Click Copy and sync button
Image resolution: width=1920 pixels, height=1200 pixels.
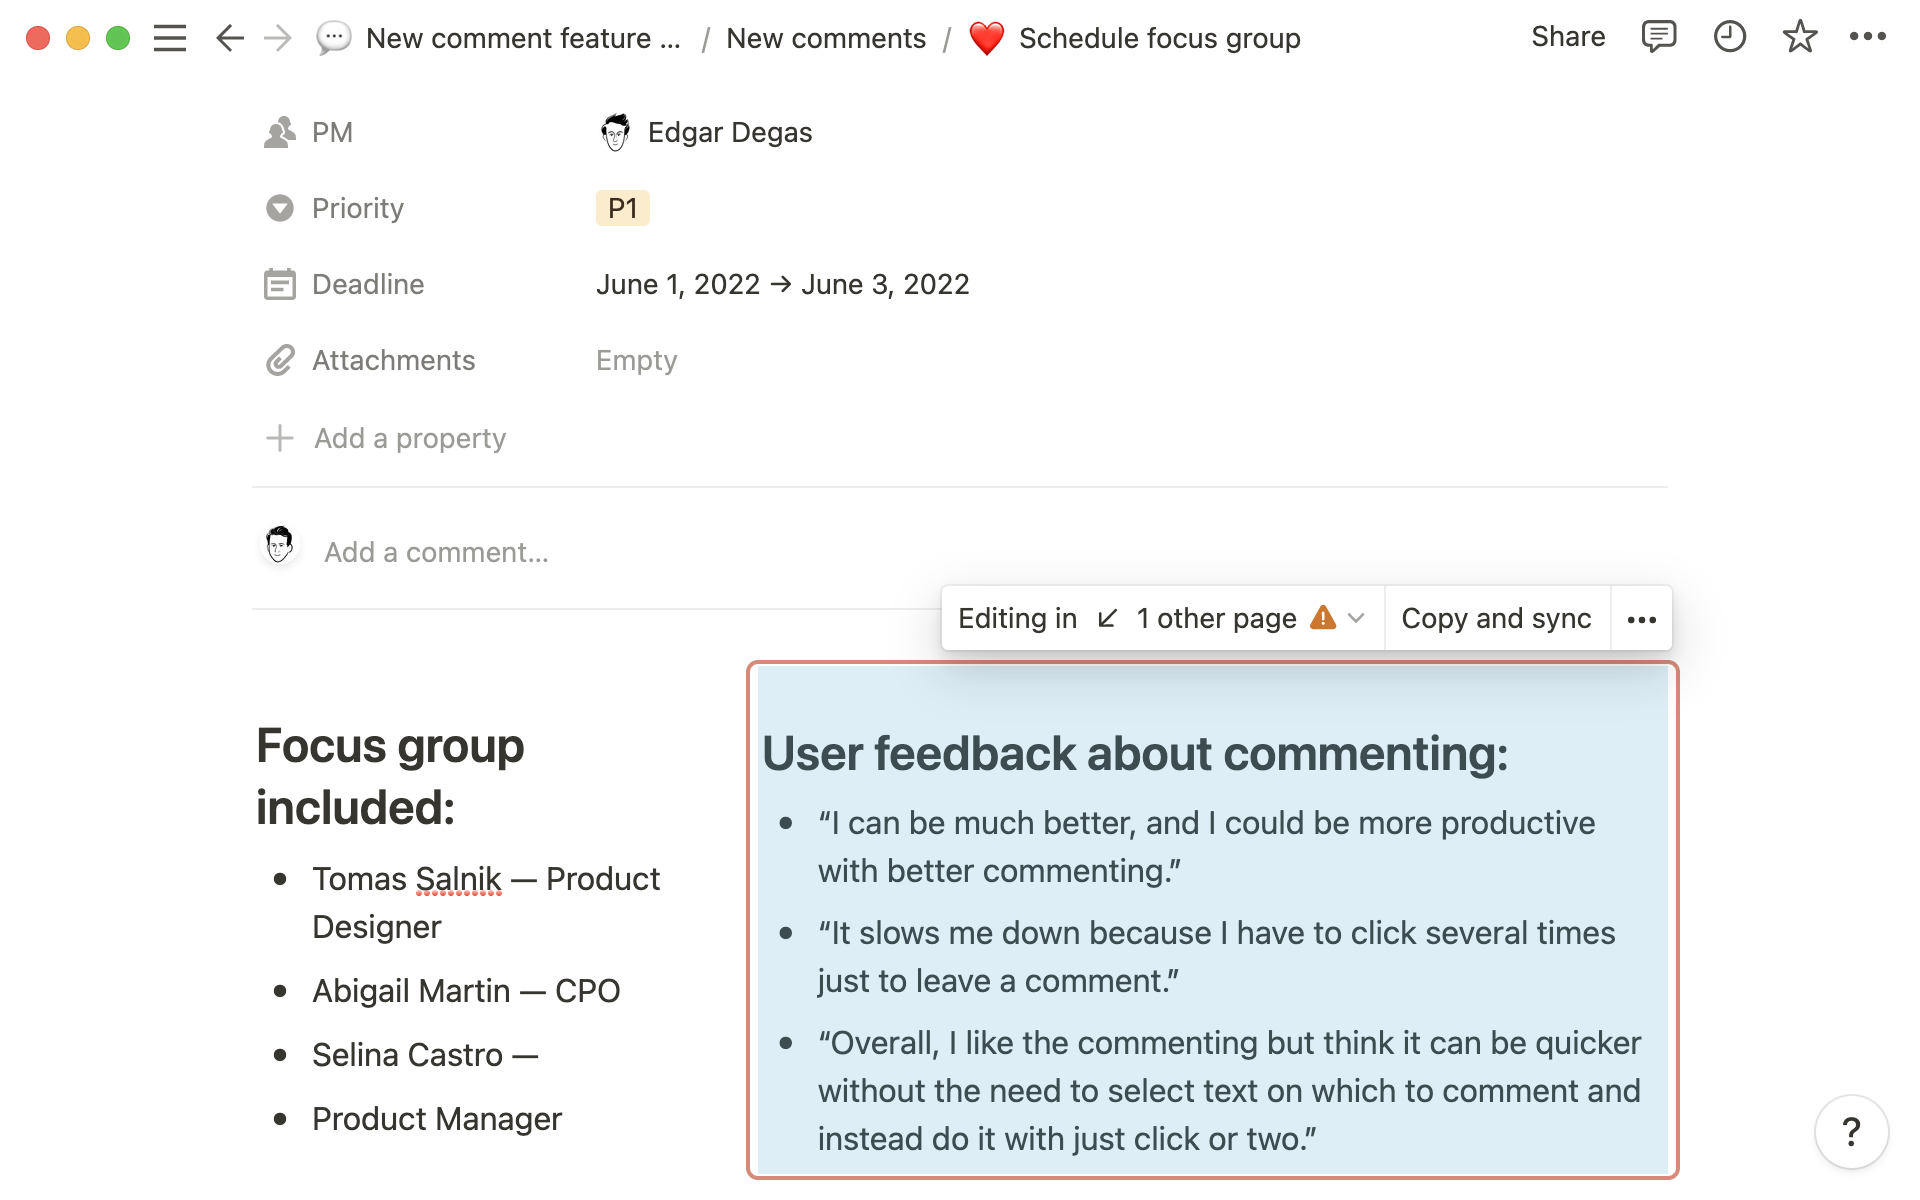pyautogui.click(x=1496, y=618)
